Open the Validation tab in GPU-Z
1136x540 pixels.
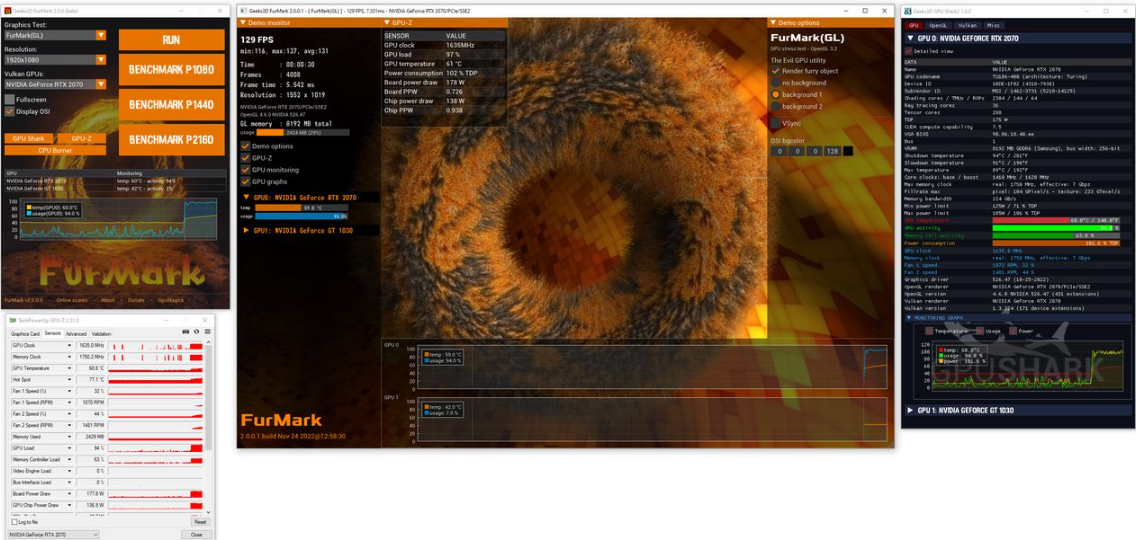pyautogui.click(x=101, y=333)
